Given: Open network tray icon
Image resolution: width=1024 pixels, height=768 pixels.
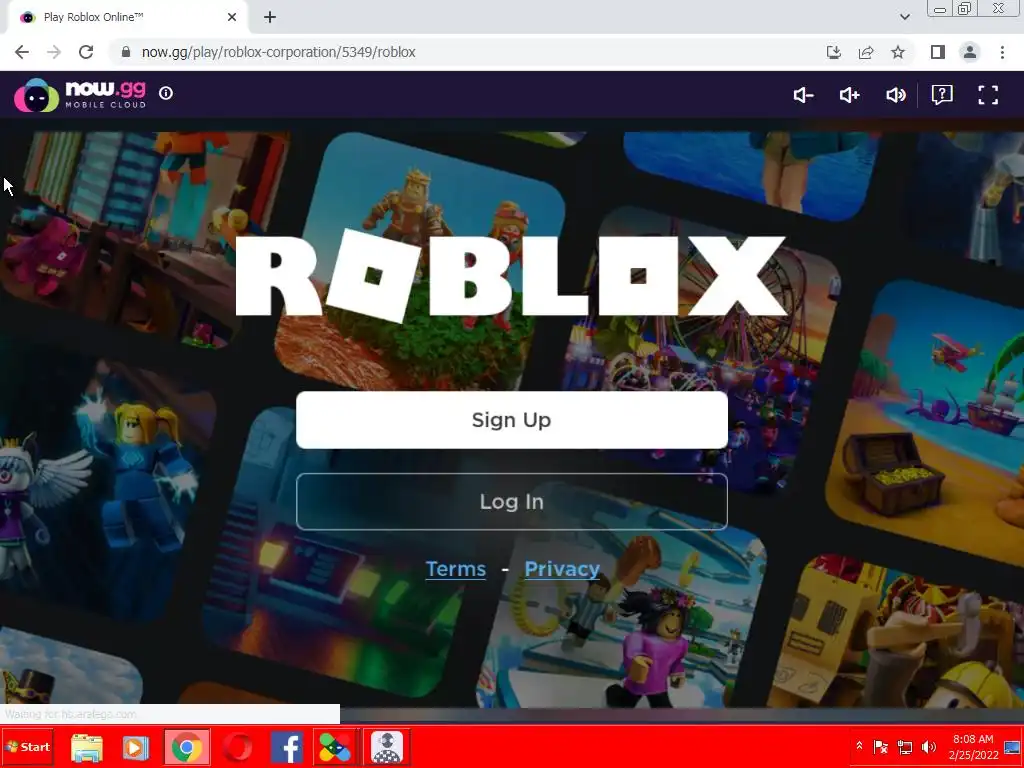Looking at the screenshot, I should pos(904,747).
